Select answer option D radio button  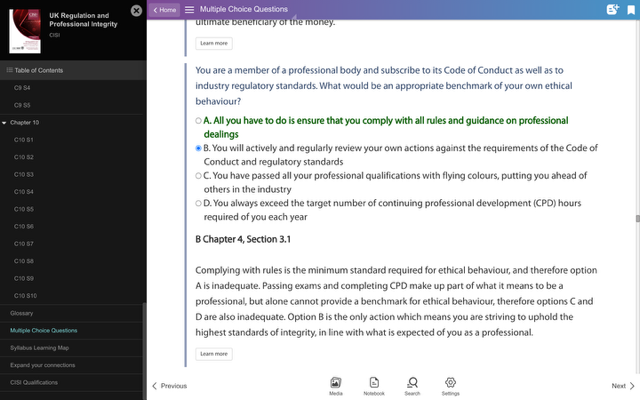coord(198,203)
